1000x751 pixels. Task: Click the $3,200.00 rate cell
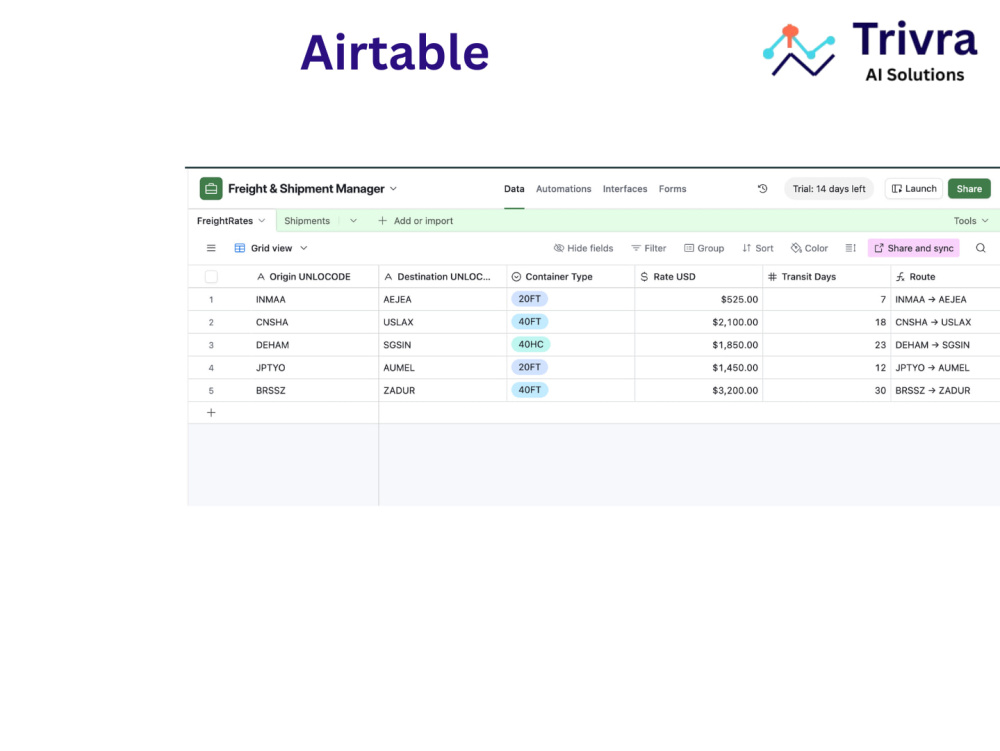pos(699,390)
